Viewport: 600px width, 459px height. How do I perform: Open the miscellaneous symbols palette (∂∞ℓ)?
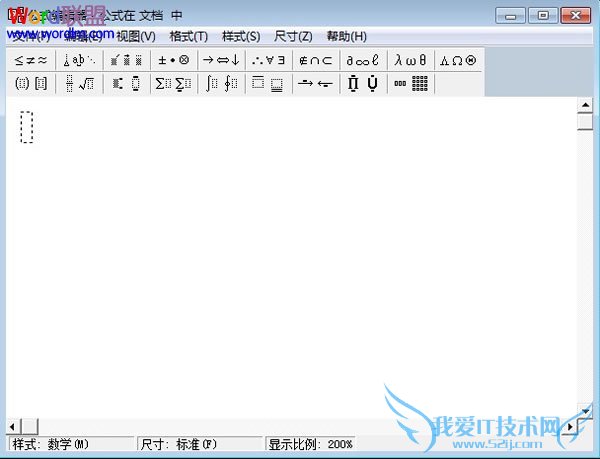tap(364, 60)
